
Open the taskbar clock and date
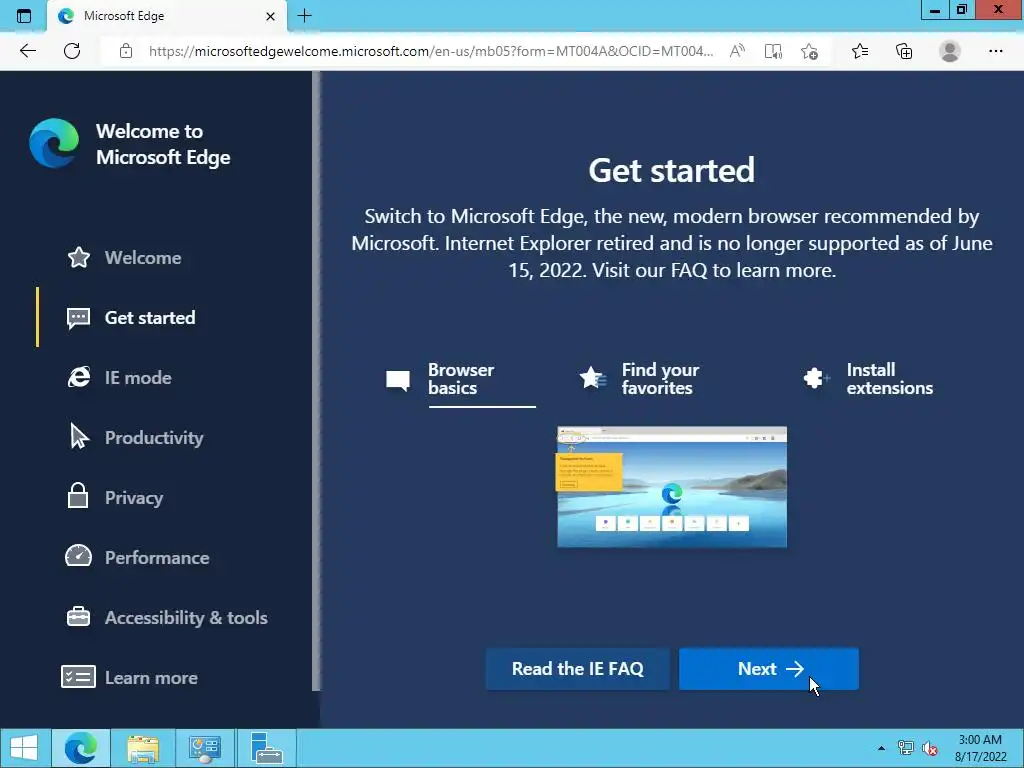(x=980, y=748)
